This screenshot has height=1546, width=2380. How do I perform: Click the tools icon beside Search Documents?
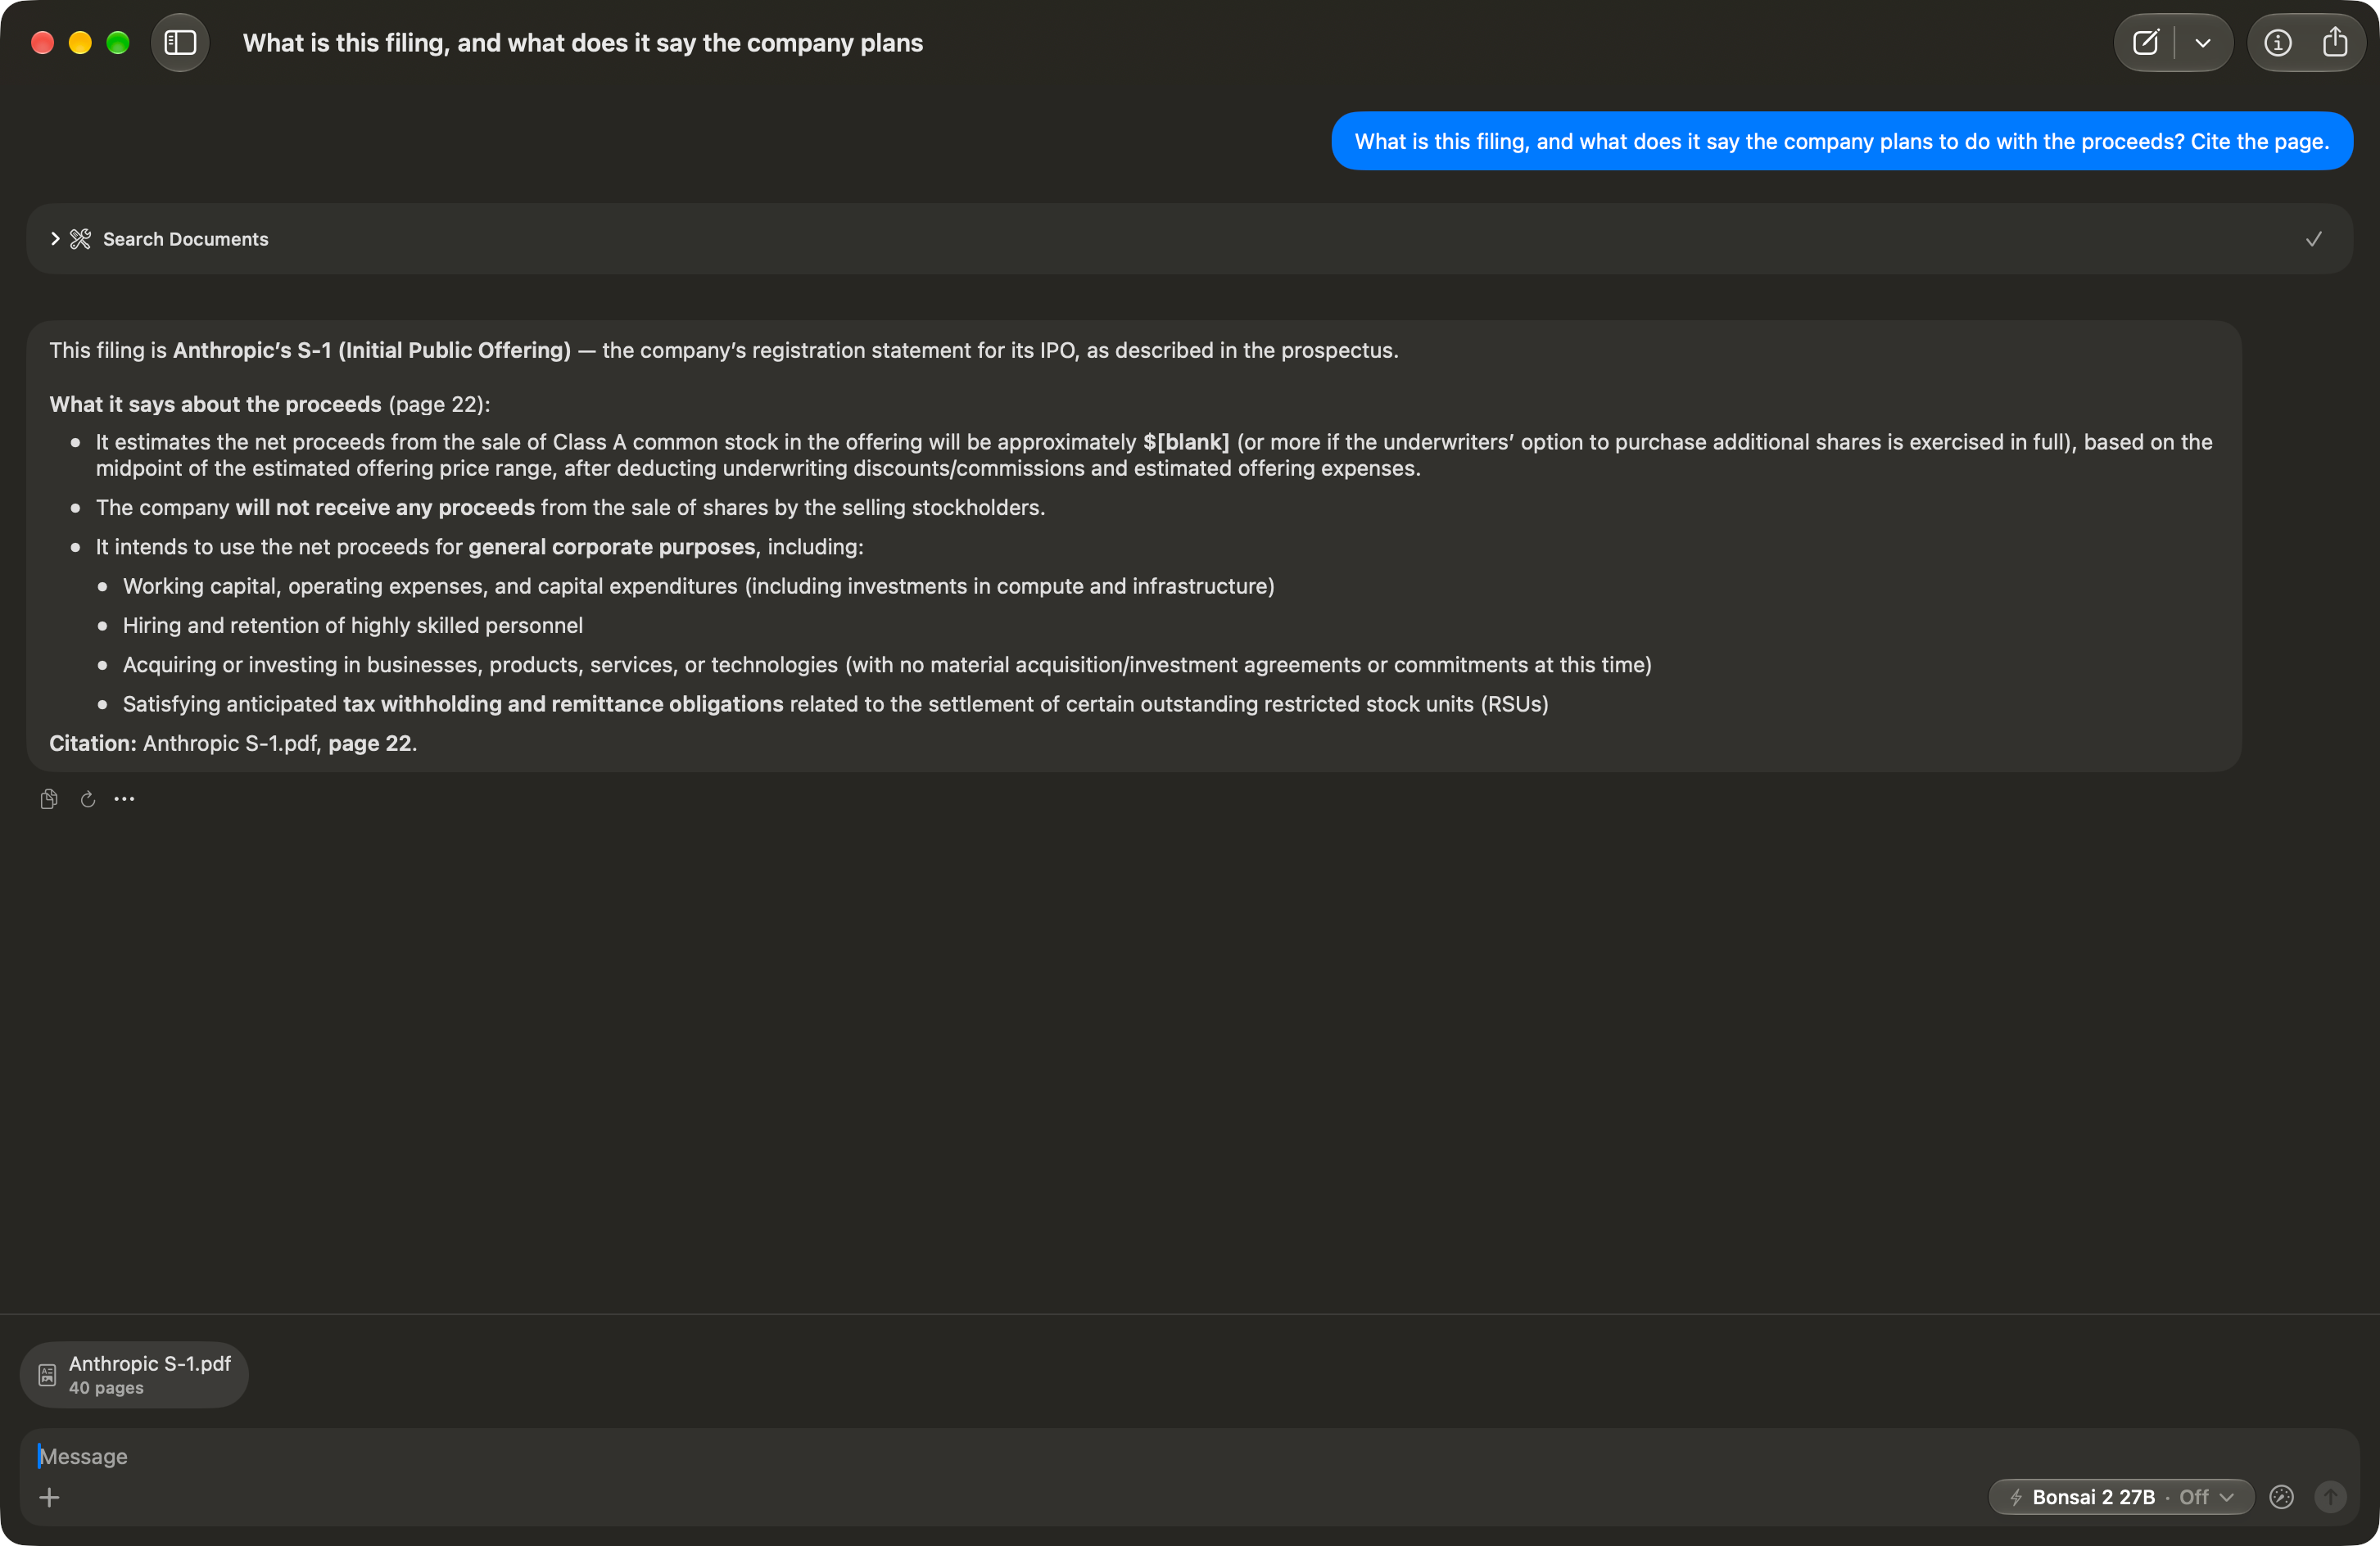pos(81,239)
